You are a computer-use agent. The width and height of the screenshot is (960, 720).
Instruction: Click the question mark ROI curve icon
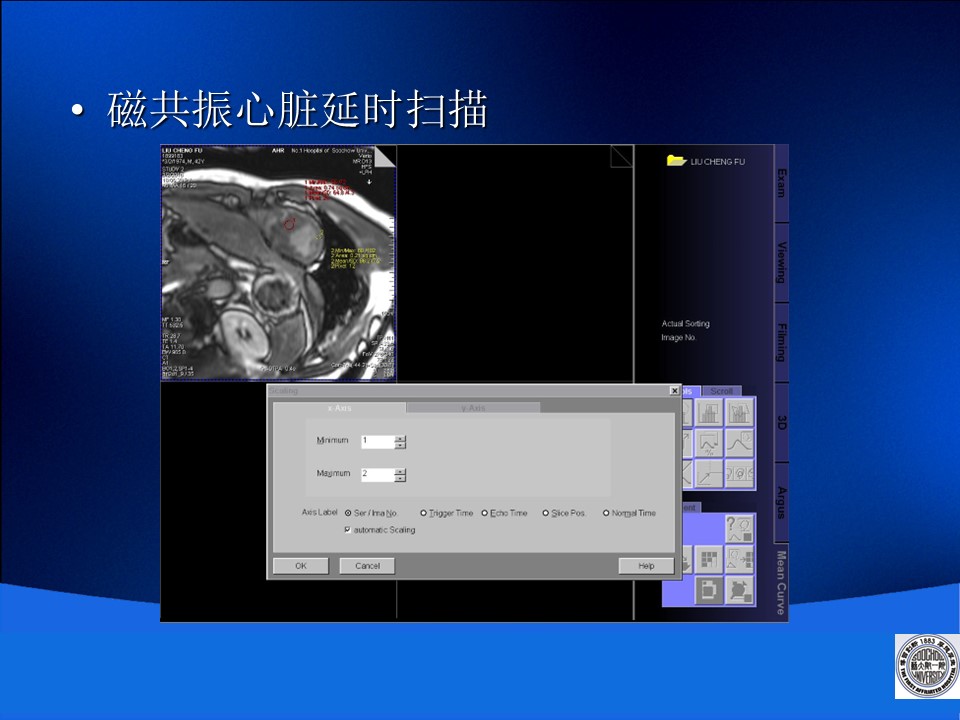[740, 529]
